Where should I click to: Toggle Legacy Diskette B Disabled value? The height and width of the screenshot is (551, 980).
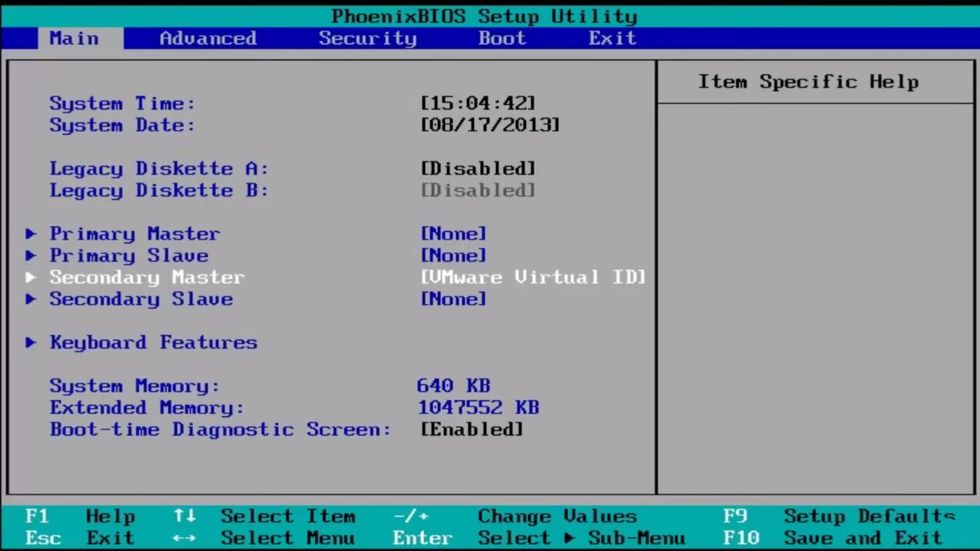[478, 191]
